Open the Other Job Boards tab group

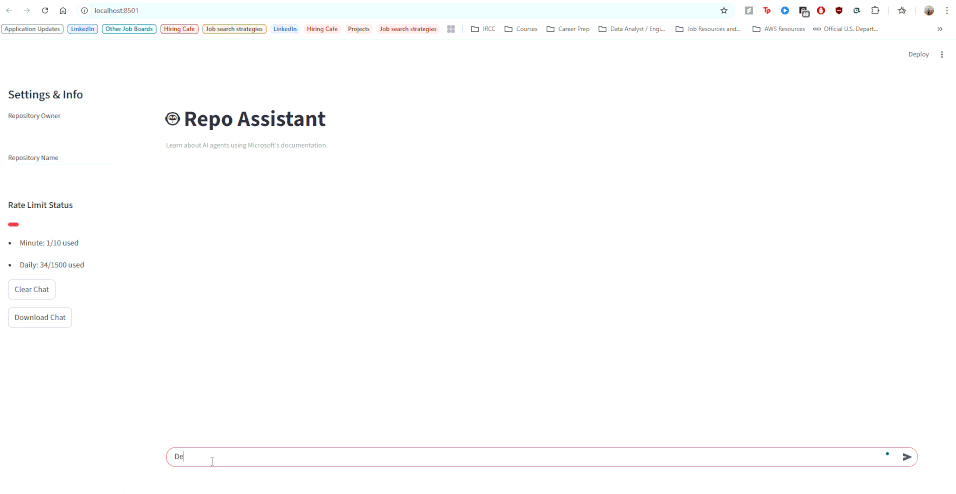(129, 29)
